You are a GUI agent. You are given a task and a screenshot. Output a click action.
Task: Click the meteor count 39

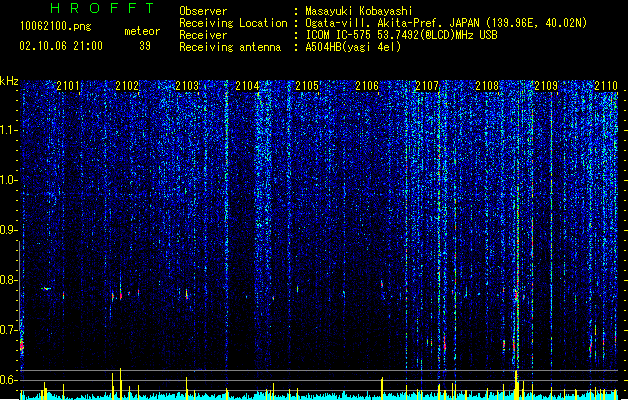click(x=145, y=46)
